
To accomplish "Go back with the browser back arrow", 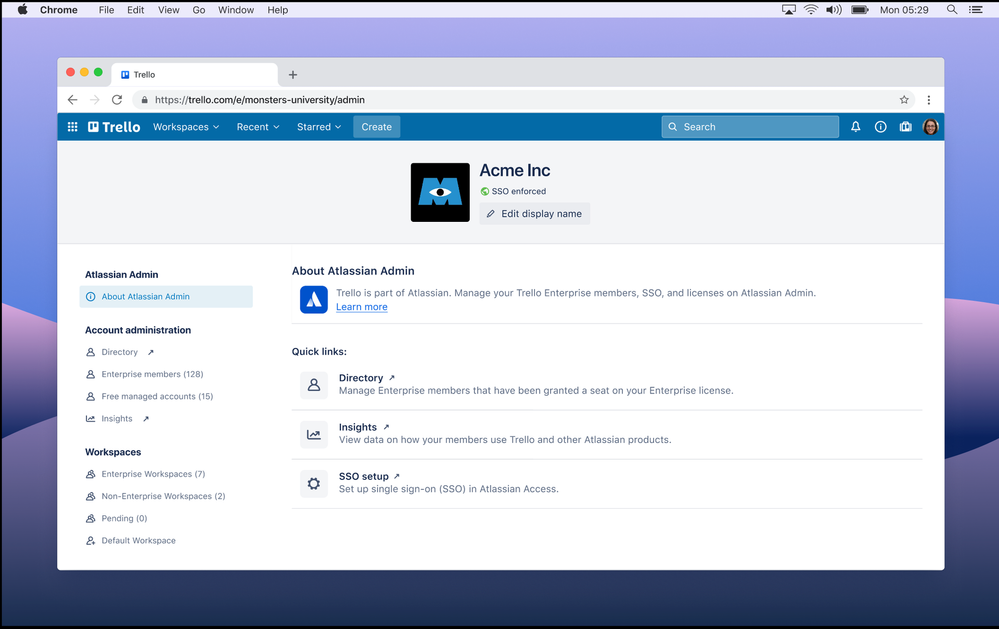I will click(73, 99).
